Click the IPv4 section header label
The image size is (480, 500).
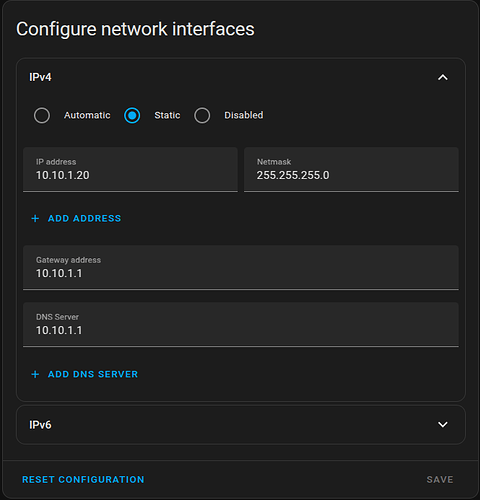40,77
